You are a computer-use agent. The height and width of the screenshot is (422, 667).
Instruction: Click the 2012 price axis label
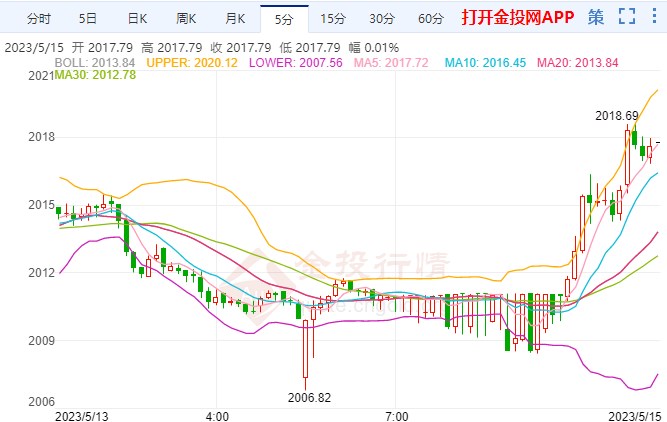point(41,272)
